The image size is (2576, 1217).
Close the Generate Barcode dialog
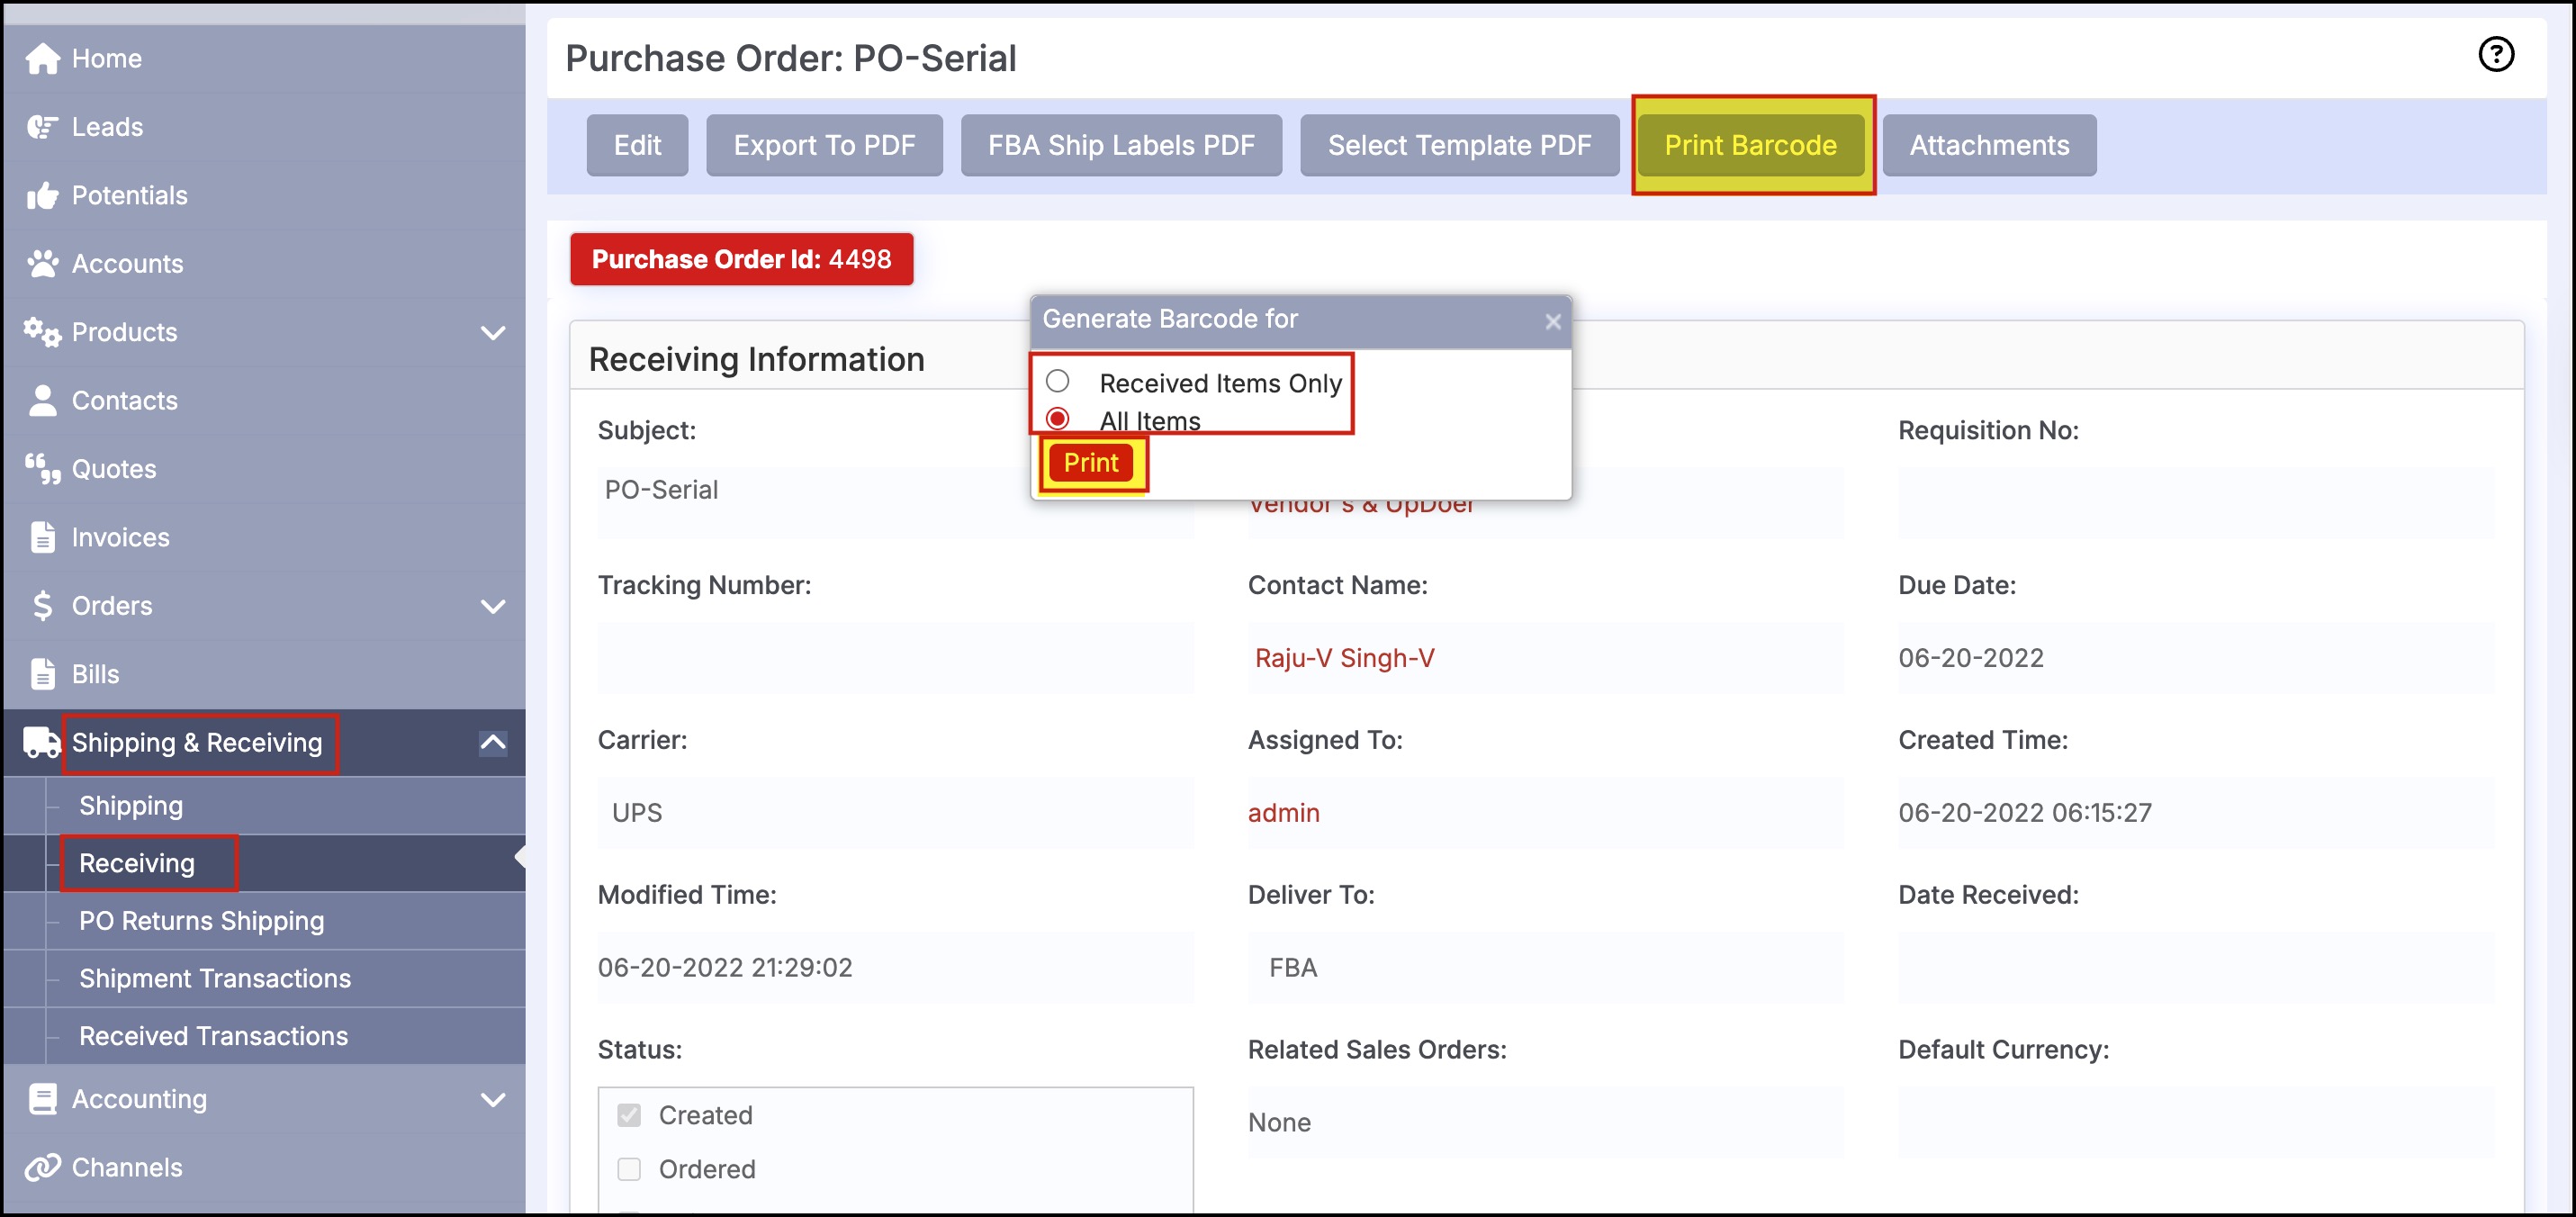(1552, 322)
